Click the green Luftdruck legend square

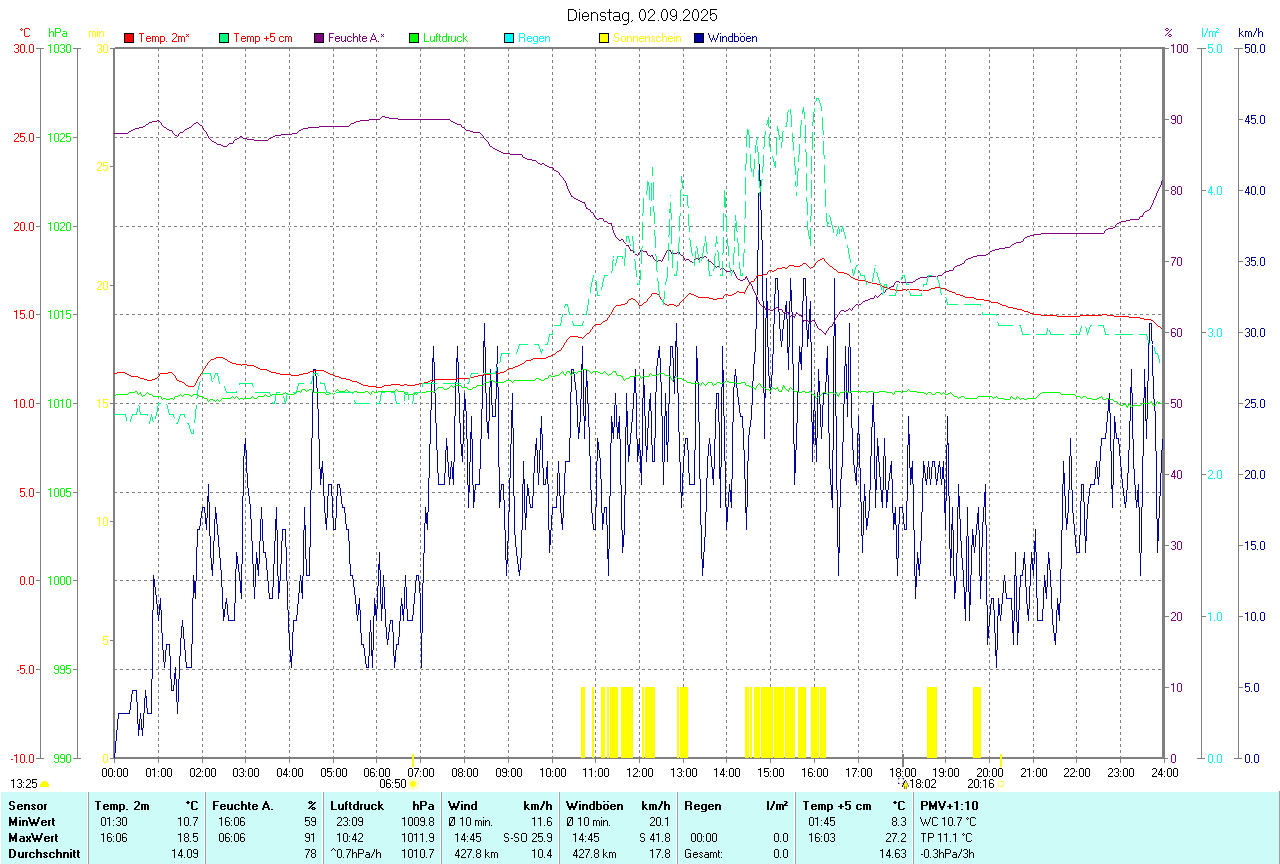pos(414,38)
